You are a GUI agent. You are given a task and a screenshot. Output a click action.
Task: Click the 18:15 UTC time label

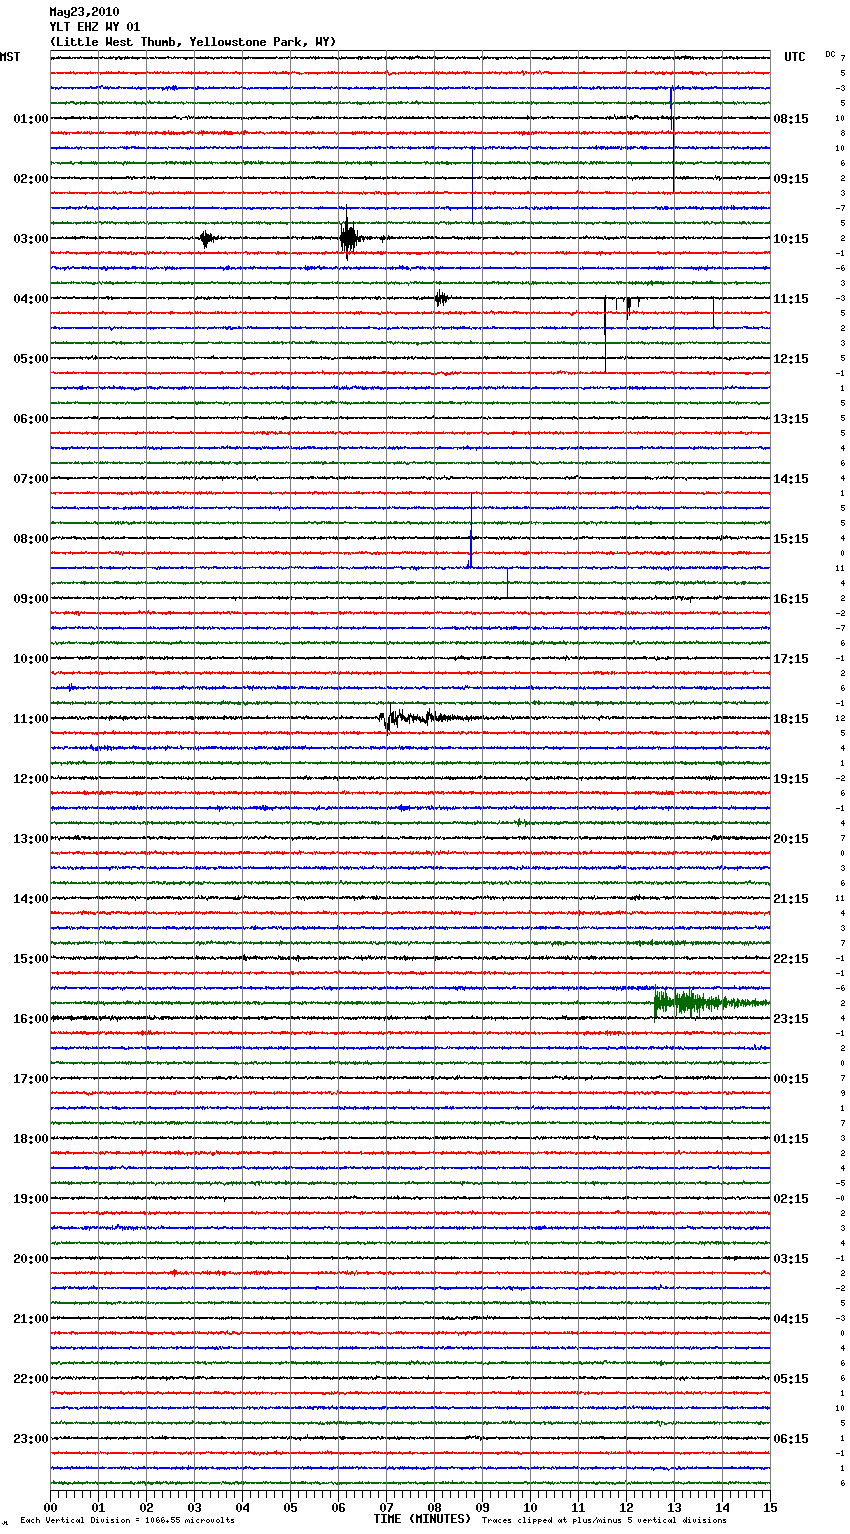pyautogui.click(x=791, y=719)
